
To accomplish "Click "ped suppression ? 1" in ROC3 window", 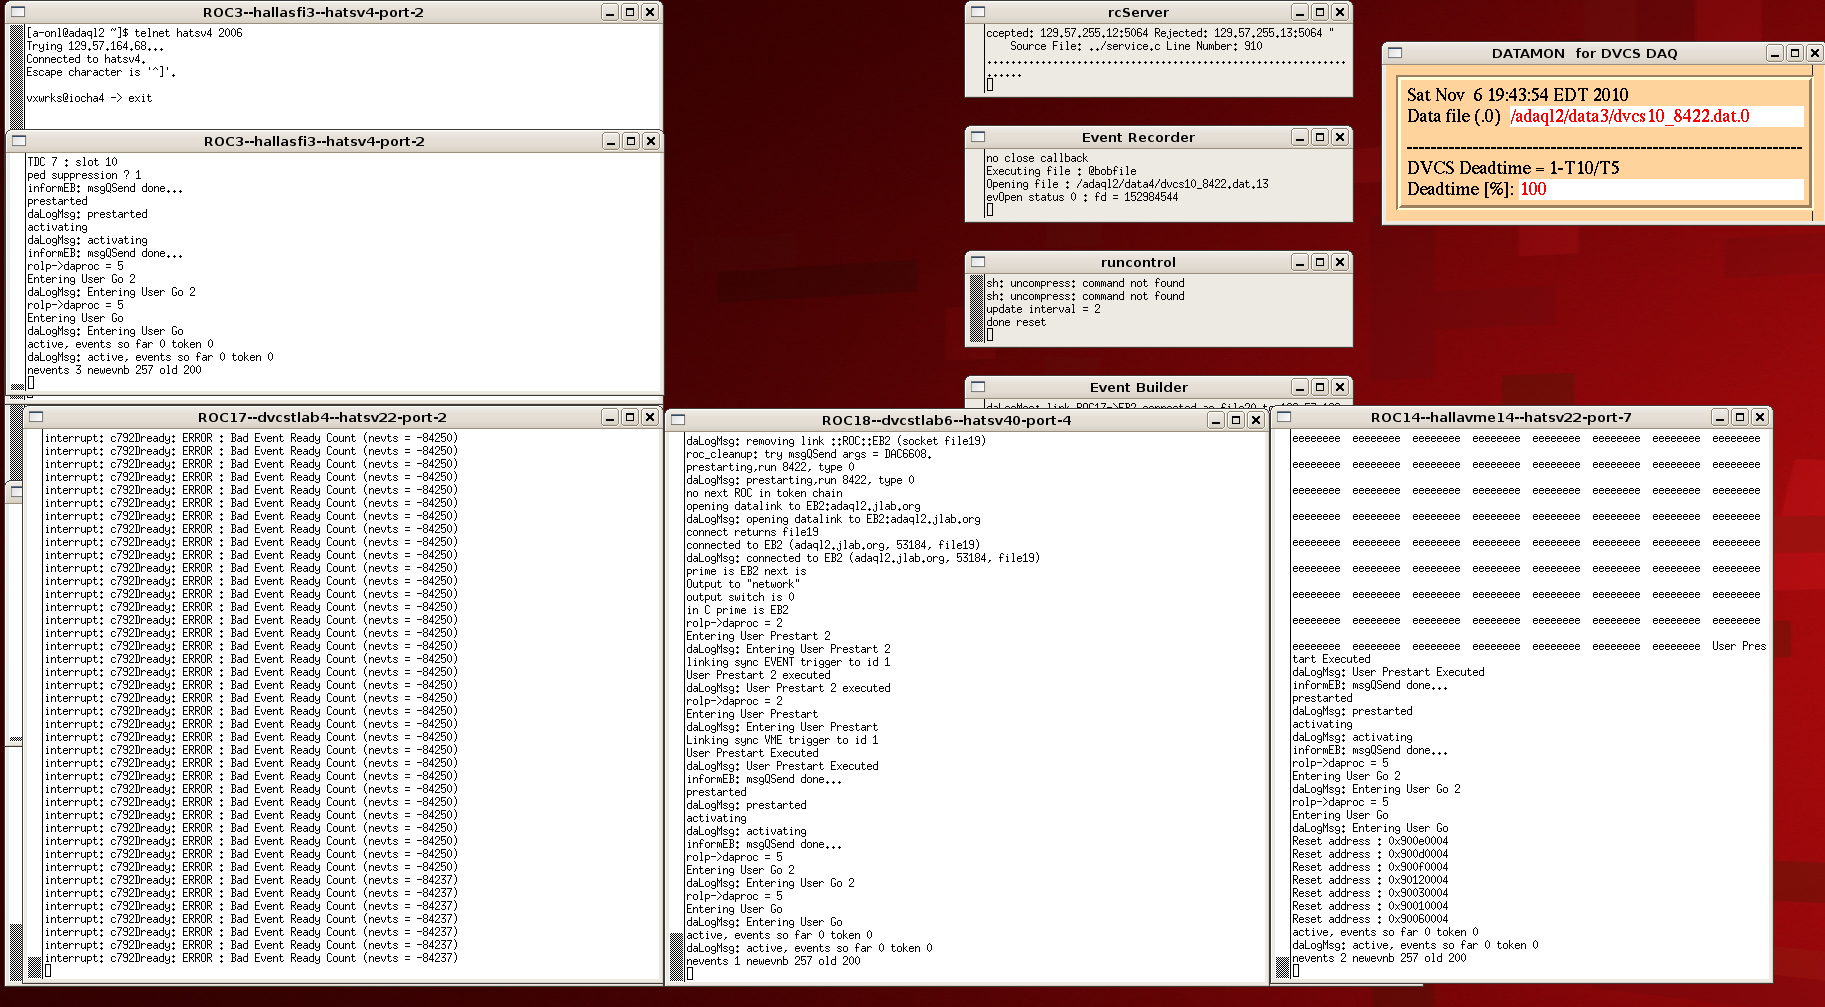I will (84, 175).
